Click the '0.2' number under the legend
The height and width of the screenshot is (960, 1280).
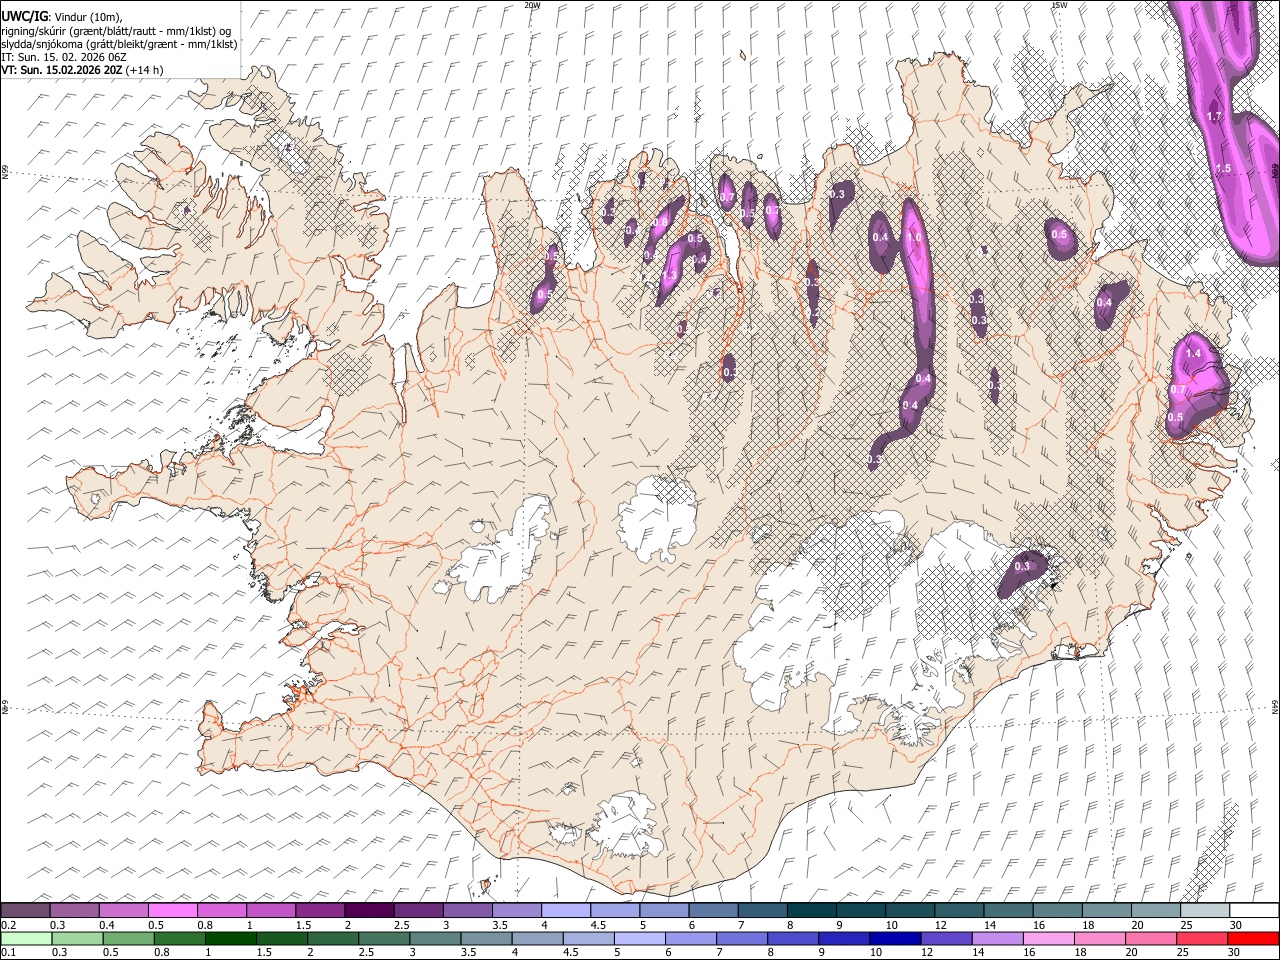pyautogui.click(x=9, y=925)
